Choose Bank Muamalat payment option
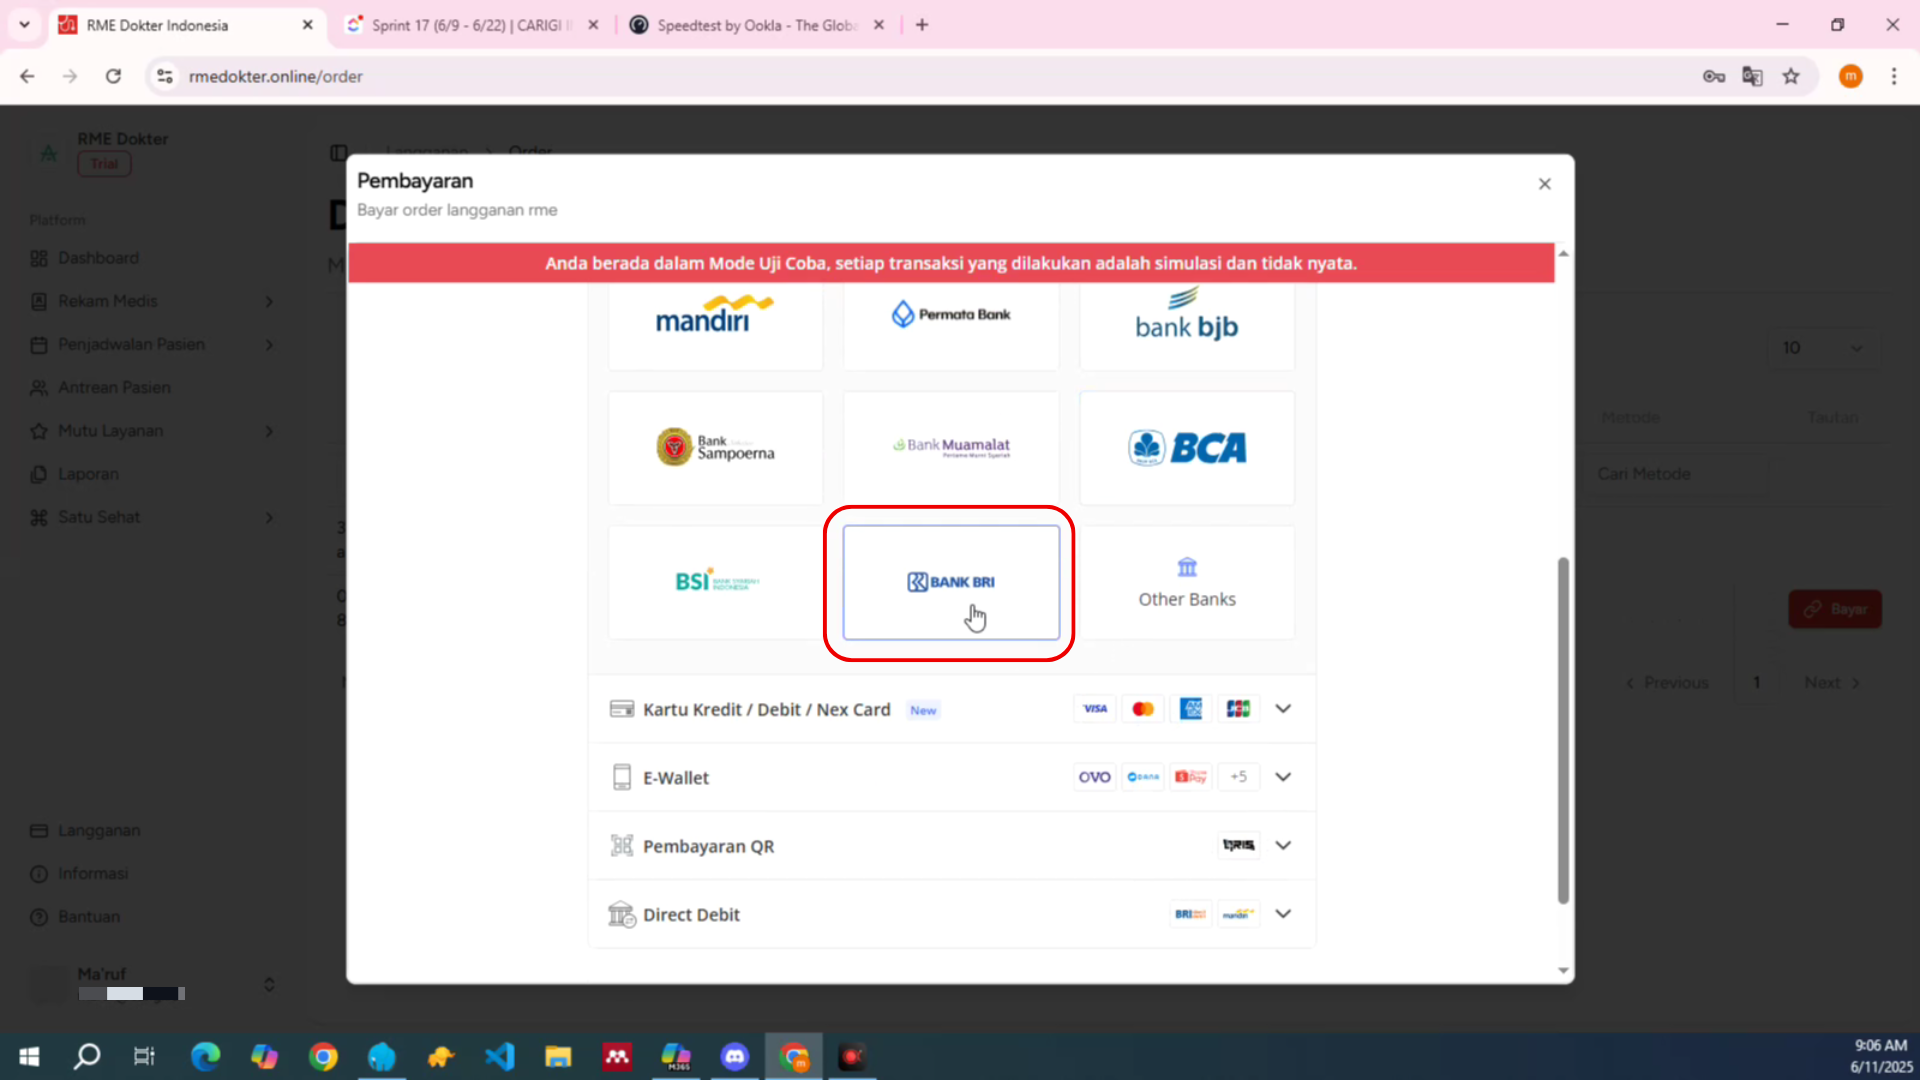 click(951, 447)
